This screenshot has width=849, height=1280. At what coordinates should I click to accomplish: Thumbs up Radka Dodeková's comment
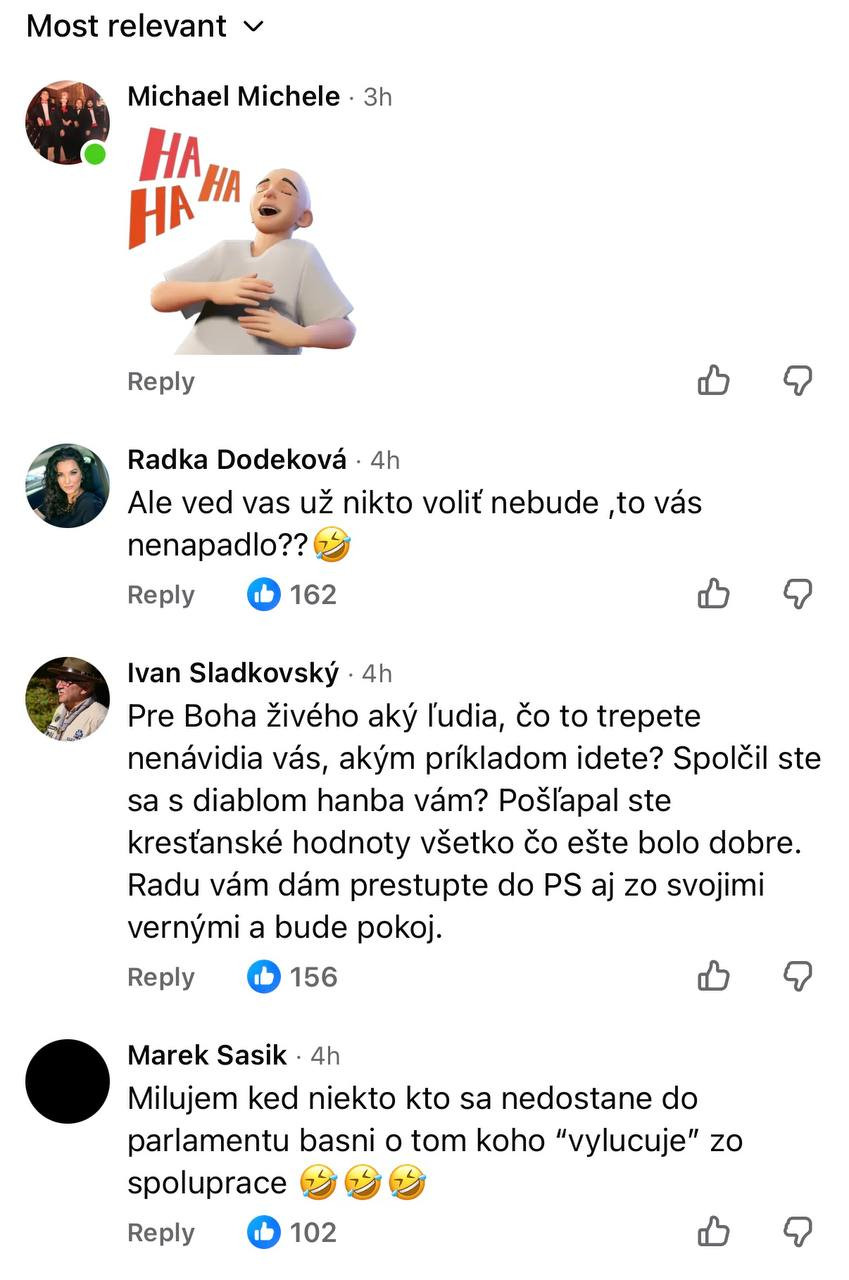713,594
